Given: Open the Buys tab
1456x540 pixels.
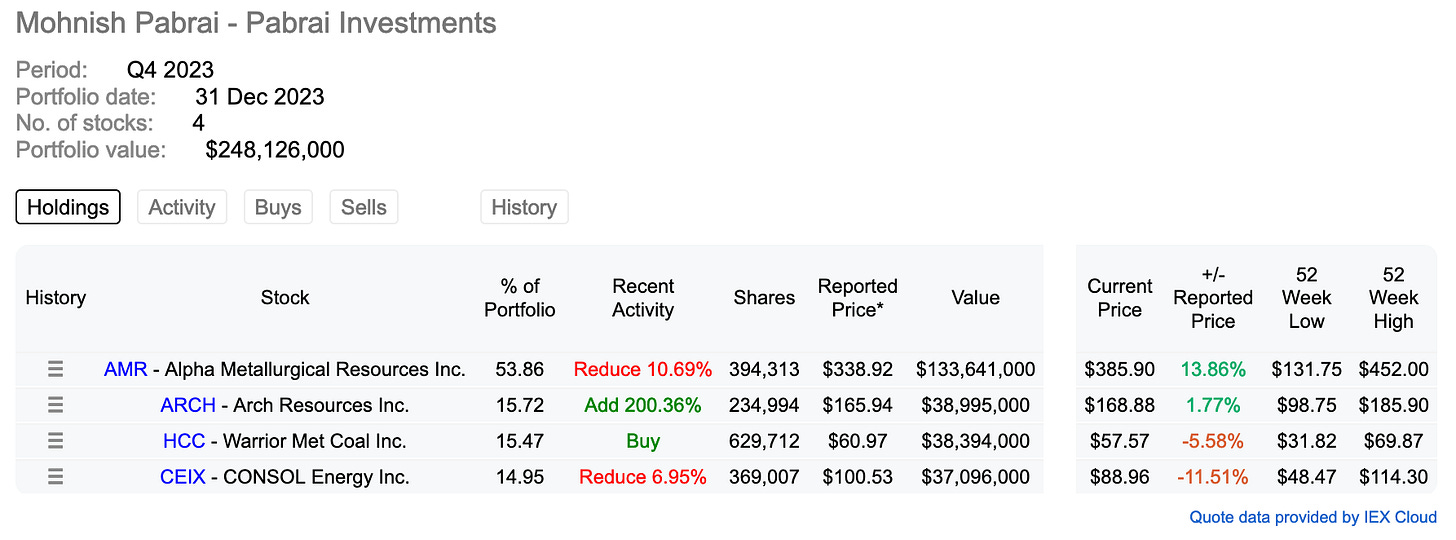Looking at the screenshot, I should pos(278,207).
